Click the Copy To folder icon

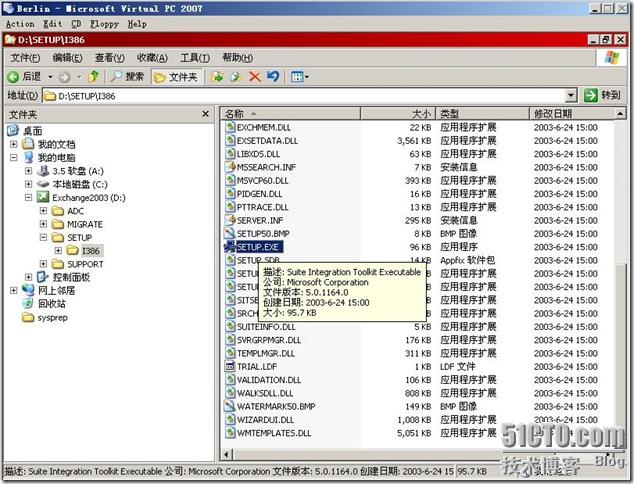[x=236, y=76]
